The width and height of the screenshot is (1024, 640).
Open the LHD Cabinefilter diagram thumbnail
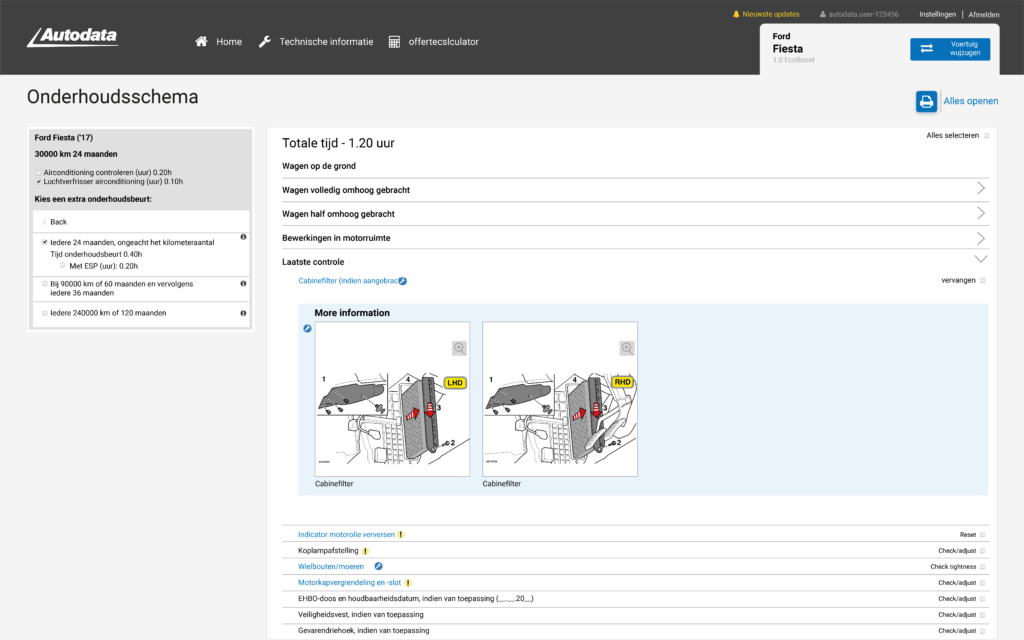(392, 407)
